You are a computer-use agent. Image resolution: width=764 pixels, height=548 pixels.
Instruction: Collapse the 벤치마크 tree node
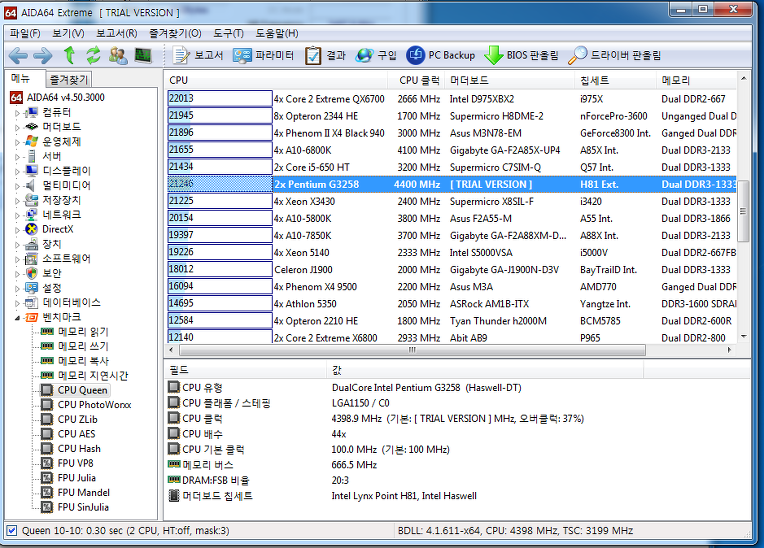coord(17,318)
